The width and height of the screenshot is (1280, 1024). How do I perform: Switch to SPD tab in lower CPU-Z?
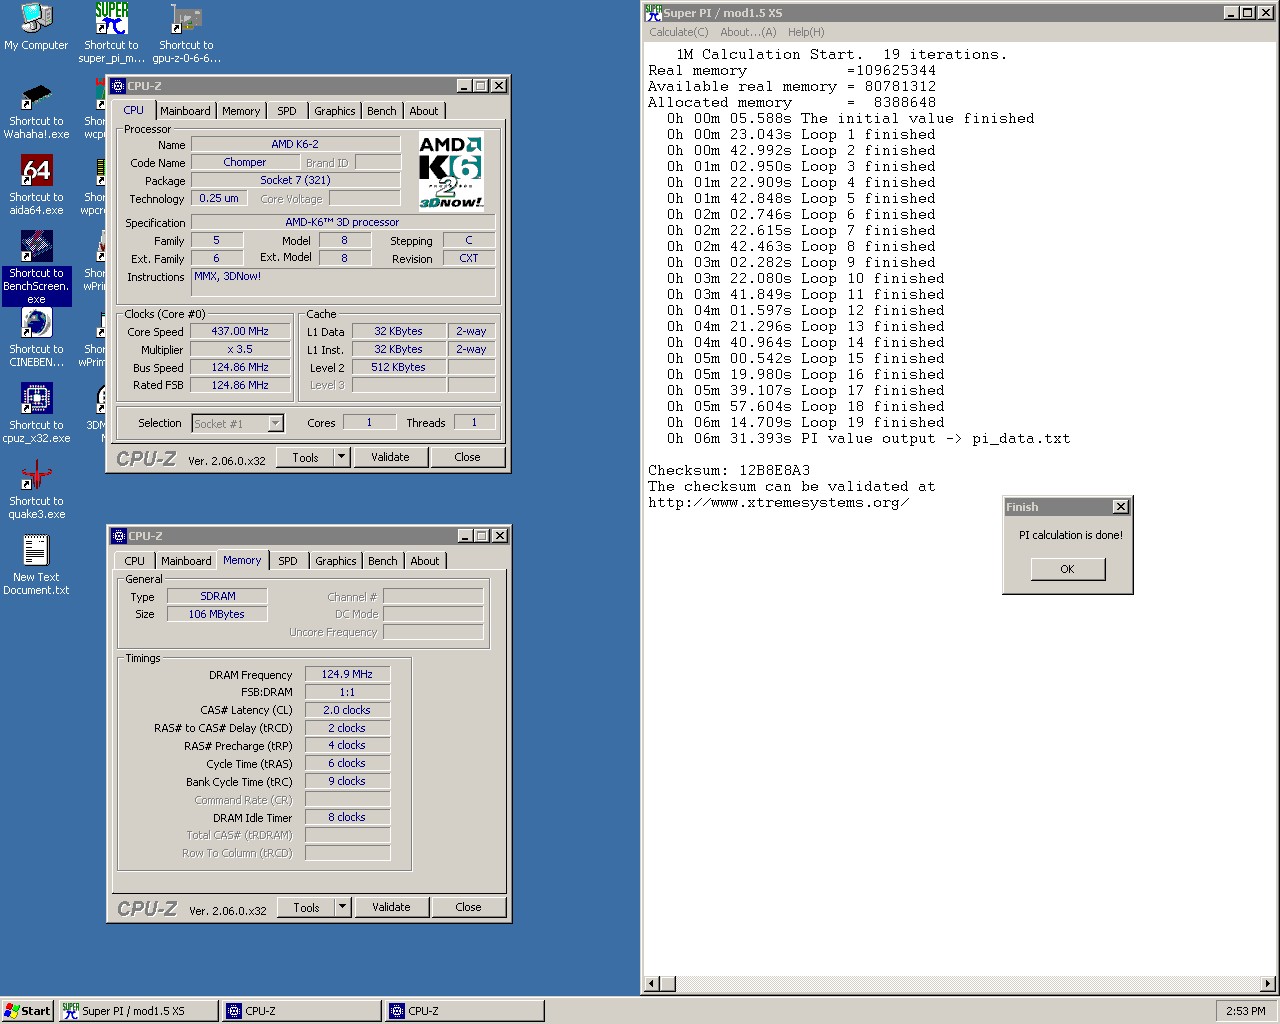point(288,561)
